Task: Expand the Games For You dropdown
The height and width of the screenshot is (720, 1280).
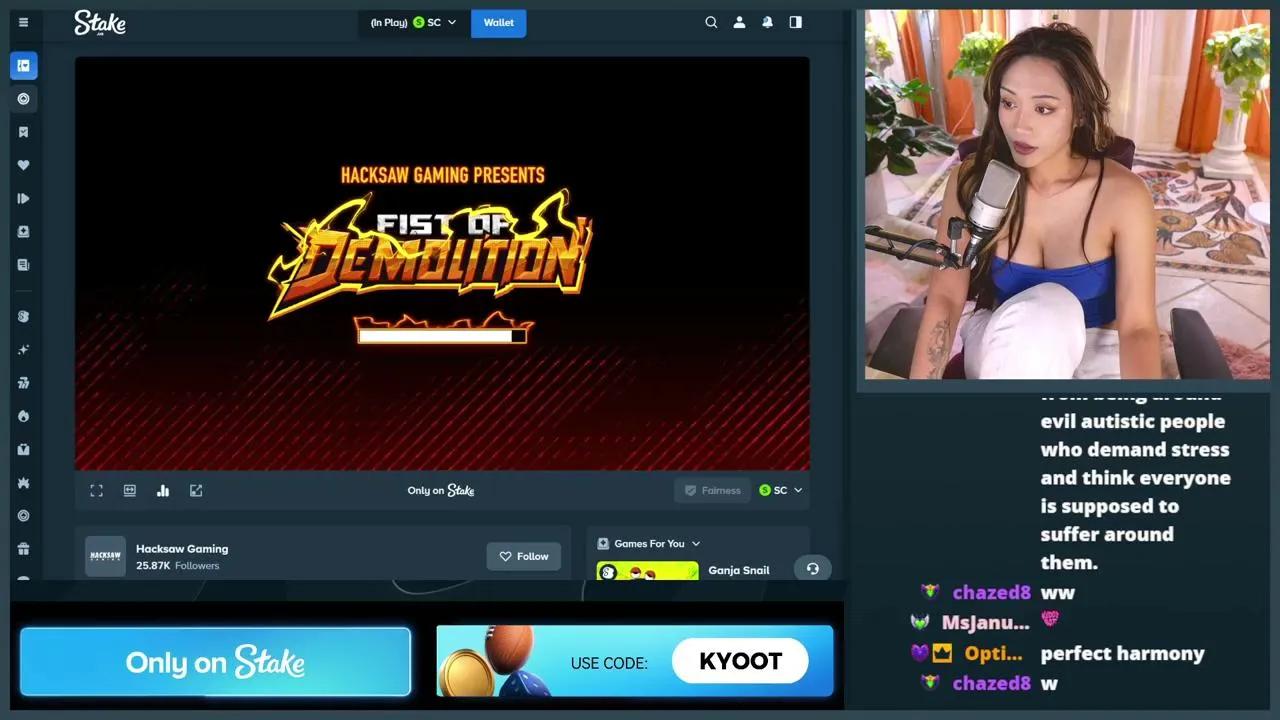Action: point(649,544)
